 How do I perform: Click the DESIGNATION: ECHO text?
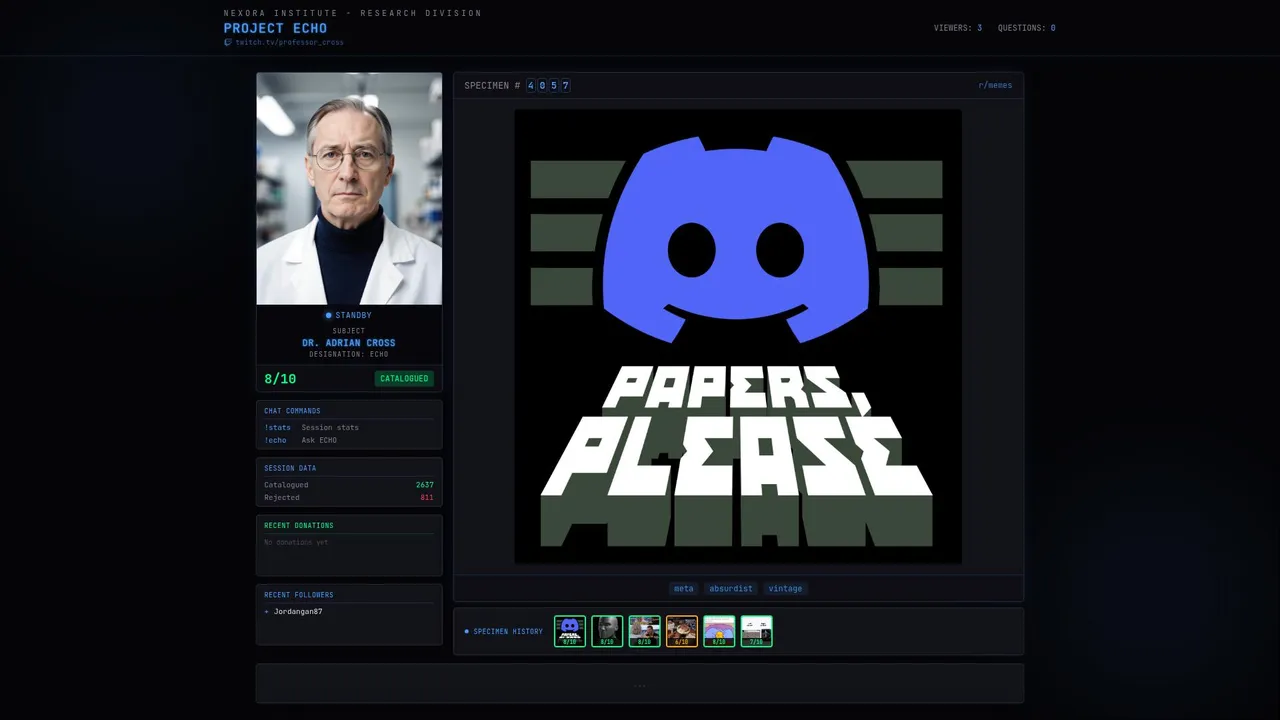click(349, 355)
